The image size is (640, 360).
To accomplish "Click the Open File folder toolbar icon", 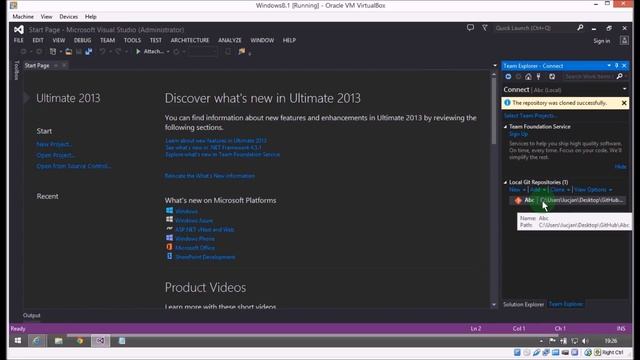I will [69, 51].
